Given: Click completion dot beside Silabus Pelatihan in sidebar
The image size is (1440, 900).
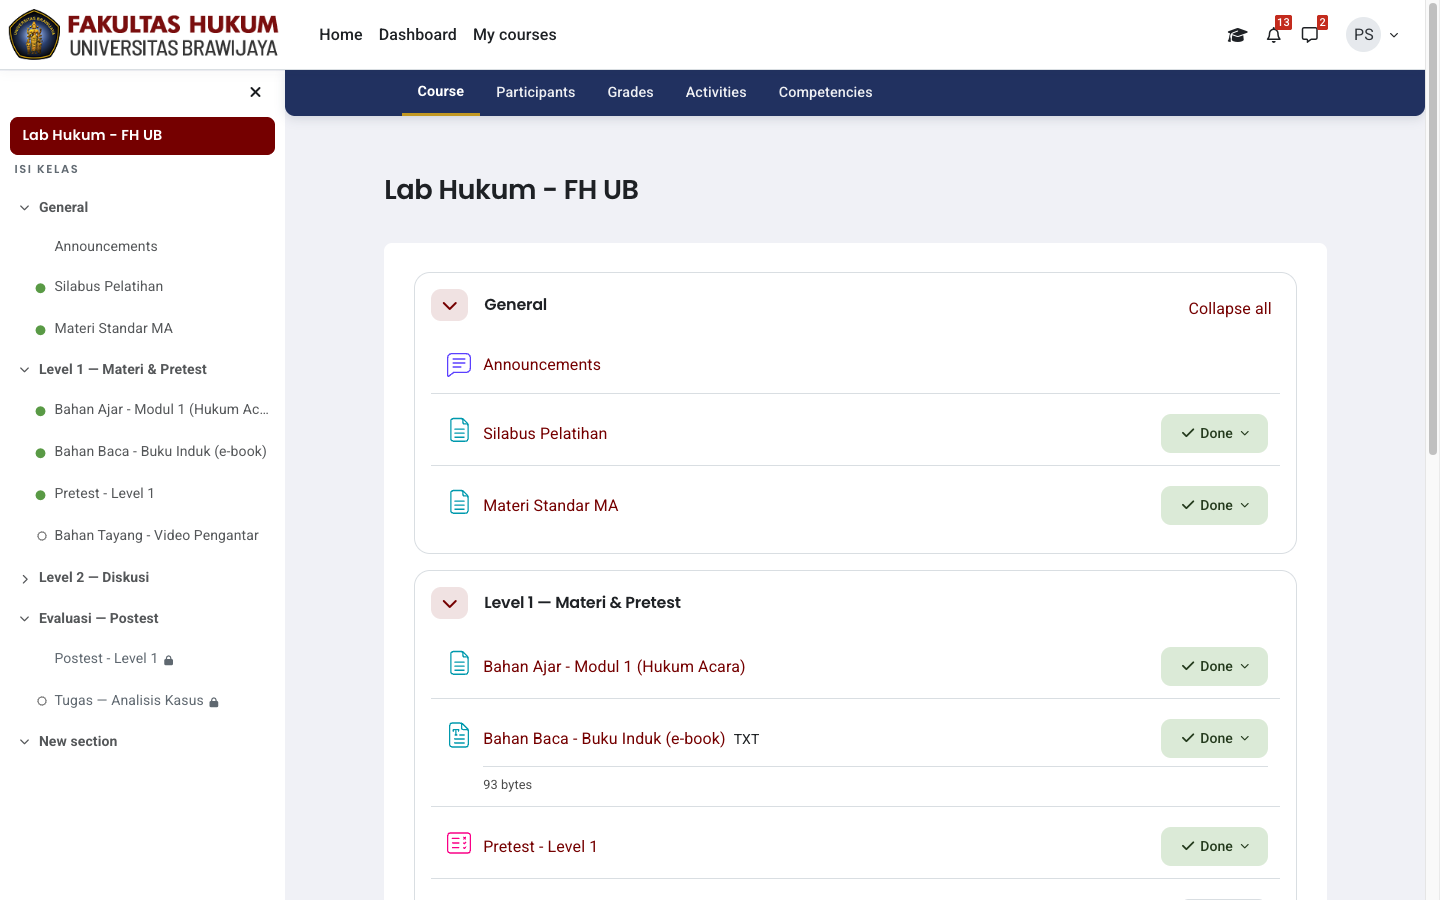Looking at the screenshot, I should click(41, 288).
